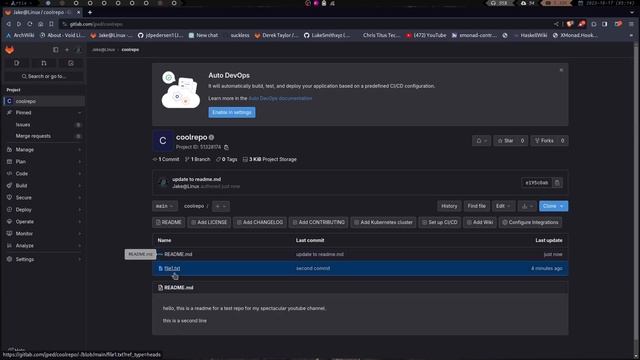Expand the Plan sidebar section
640x360 pixels.
point(44,162)
